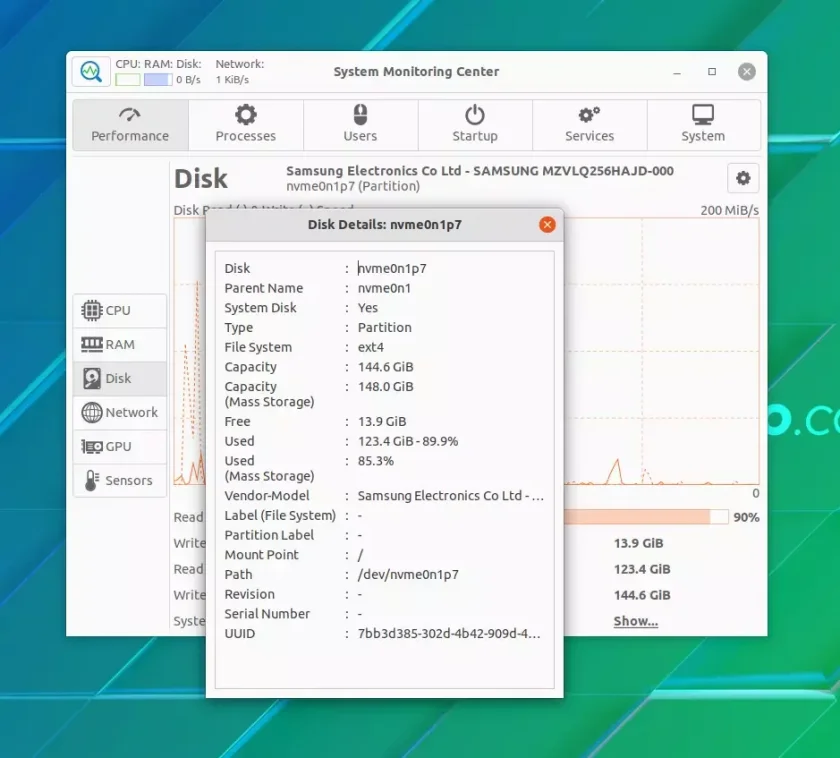The image size is (840, 758).
Task: Close the Disk Details dialog
Action: [x=547, y=224]
